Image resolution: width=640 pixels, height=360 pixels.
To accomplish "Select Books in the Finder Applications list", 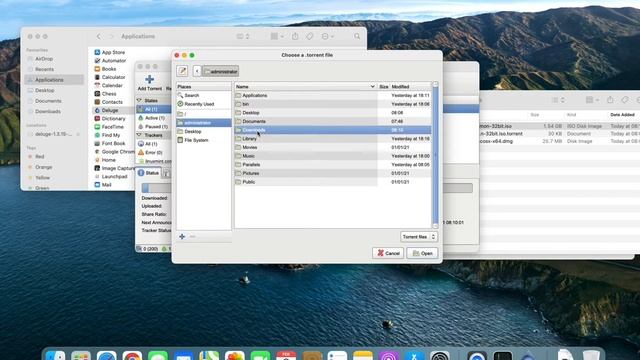I will 108,69.
